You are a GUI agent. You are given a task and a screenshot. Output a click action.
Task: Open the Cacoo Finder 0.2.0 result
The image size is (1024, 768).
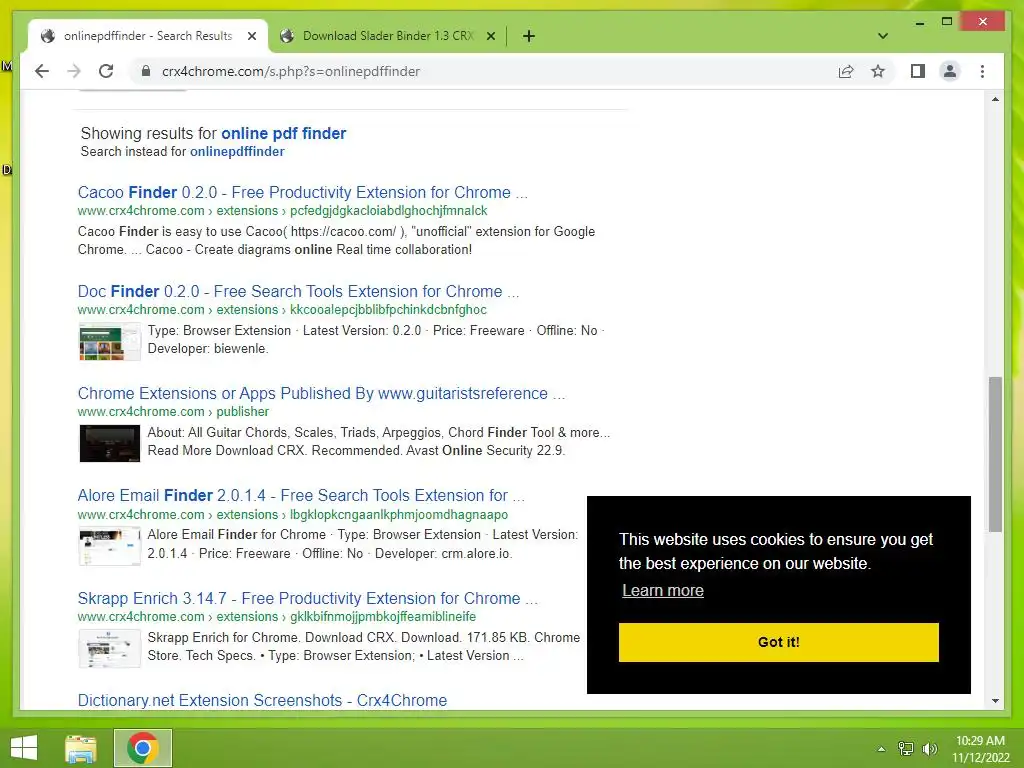[302, 193]
